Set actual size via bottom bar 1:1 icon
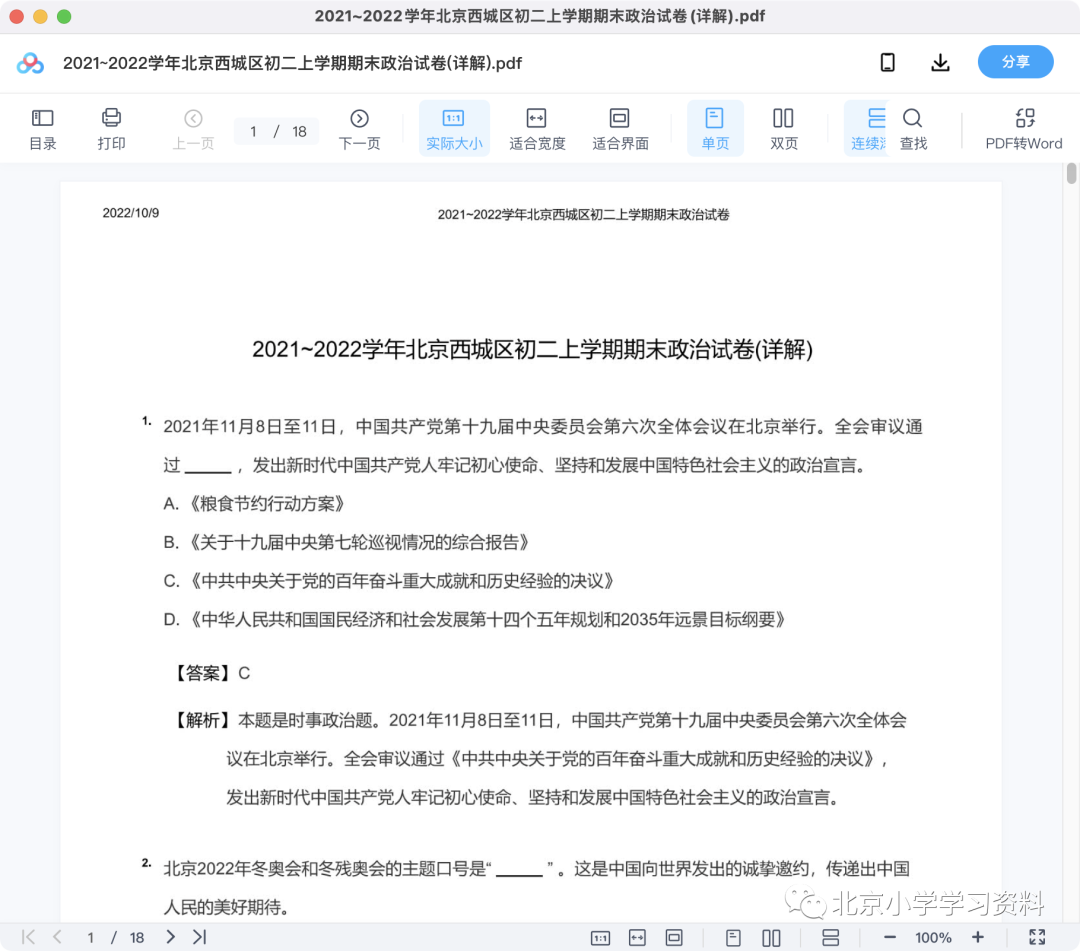The height and width of the screenshot is (951, 1080). tap(601, 937)
